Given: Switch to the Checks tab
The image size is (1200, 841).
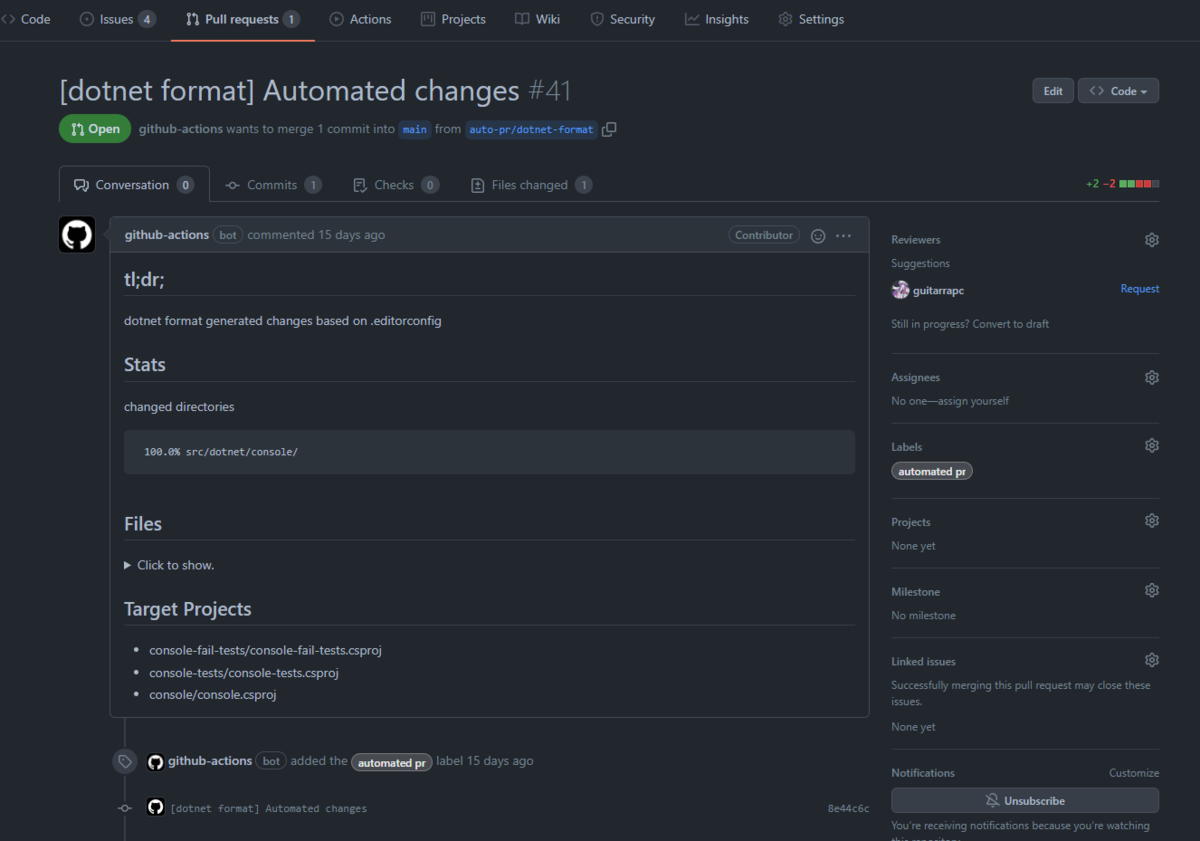Looking at the screenshot, I should click(x=395, y=185).
